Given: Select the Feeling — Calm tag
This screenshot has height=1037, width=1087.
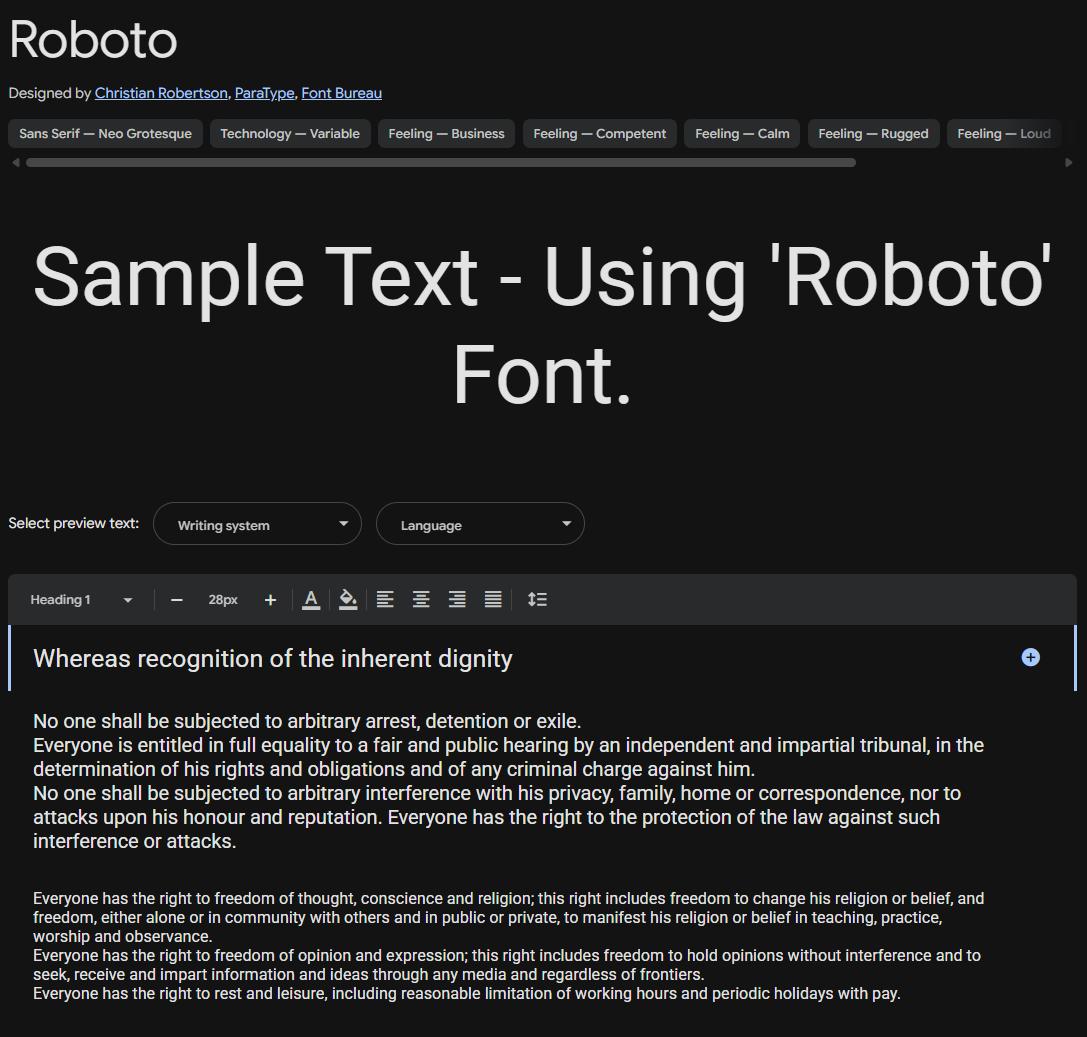Looking at the screenshot, I should point(742,134).
